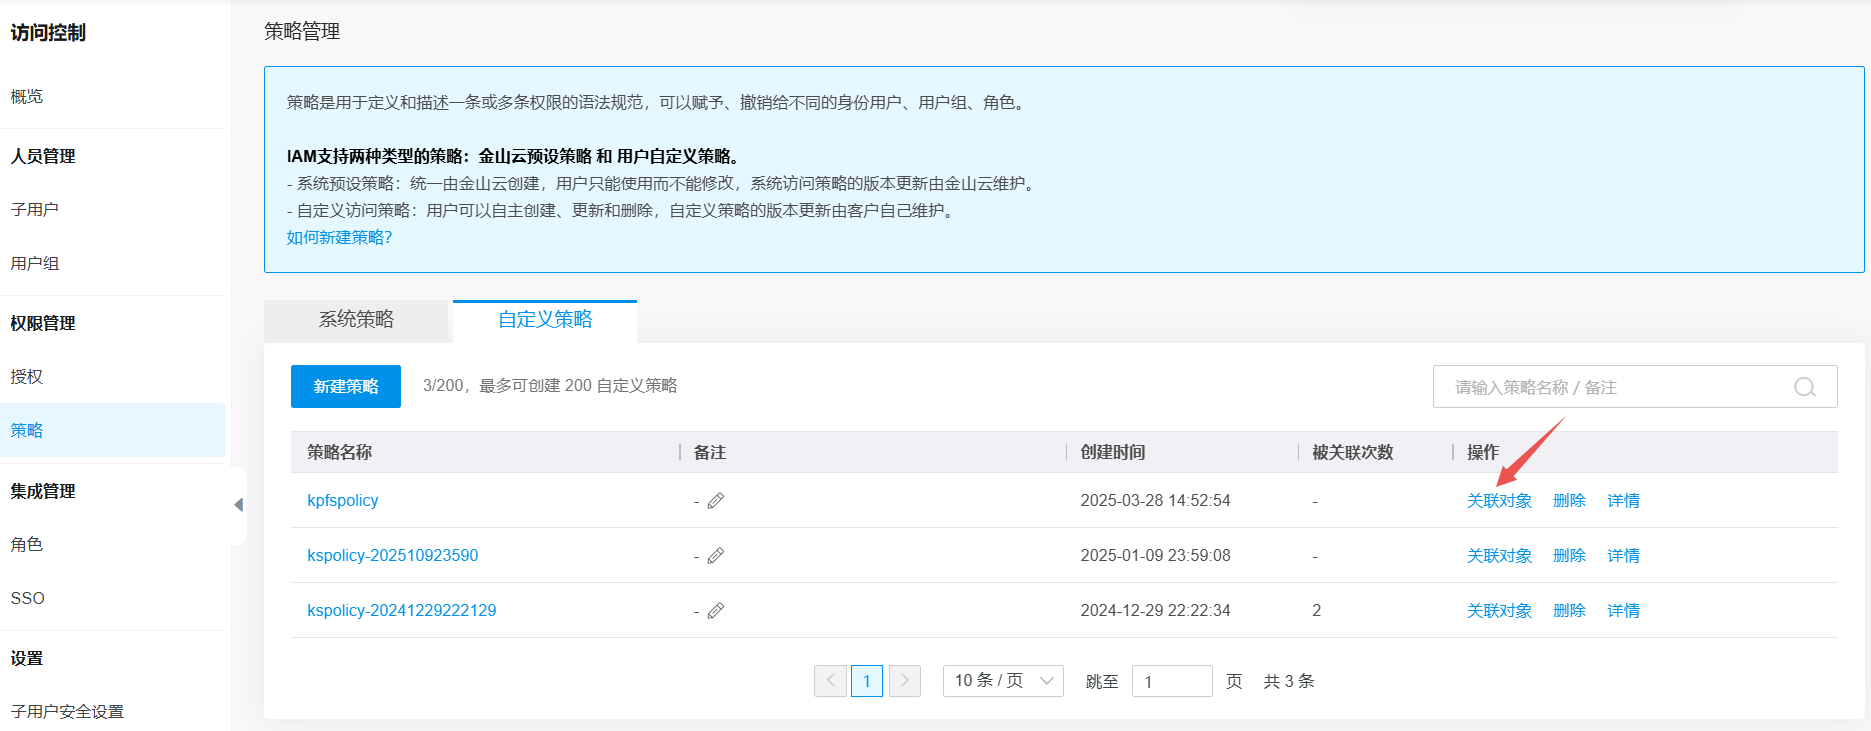This screenshot has height=731, width=1871.
Task: Go to the previous page arrow in pagination
Action: click(x=830, y=681)
